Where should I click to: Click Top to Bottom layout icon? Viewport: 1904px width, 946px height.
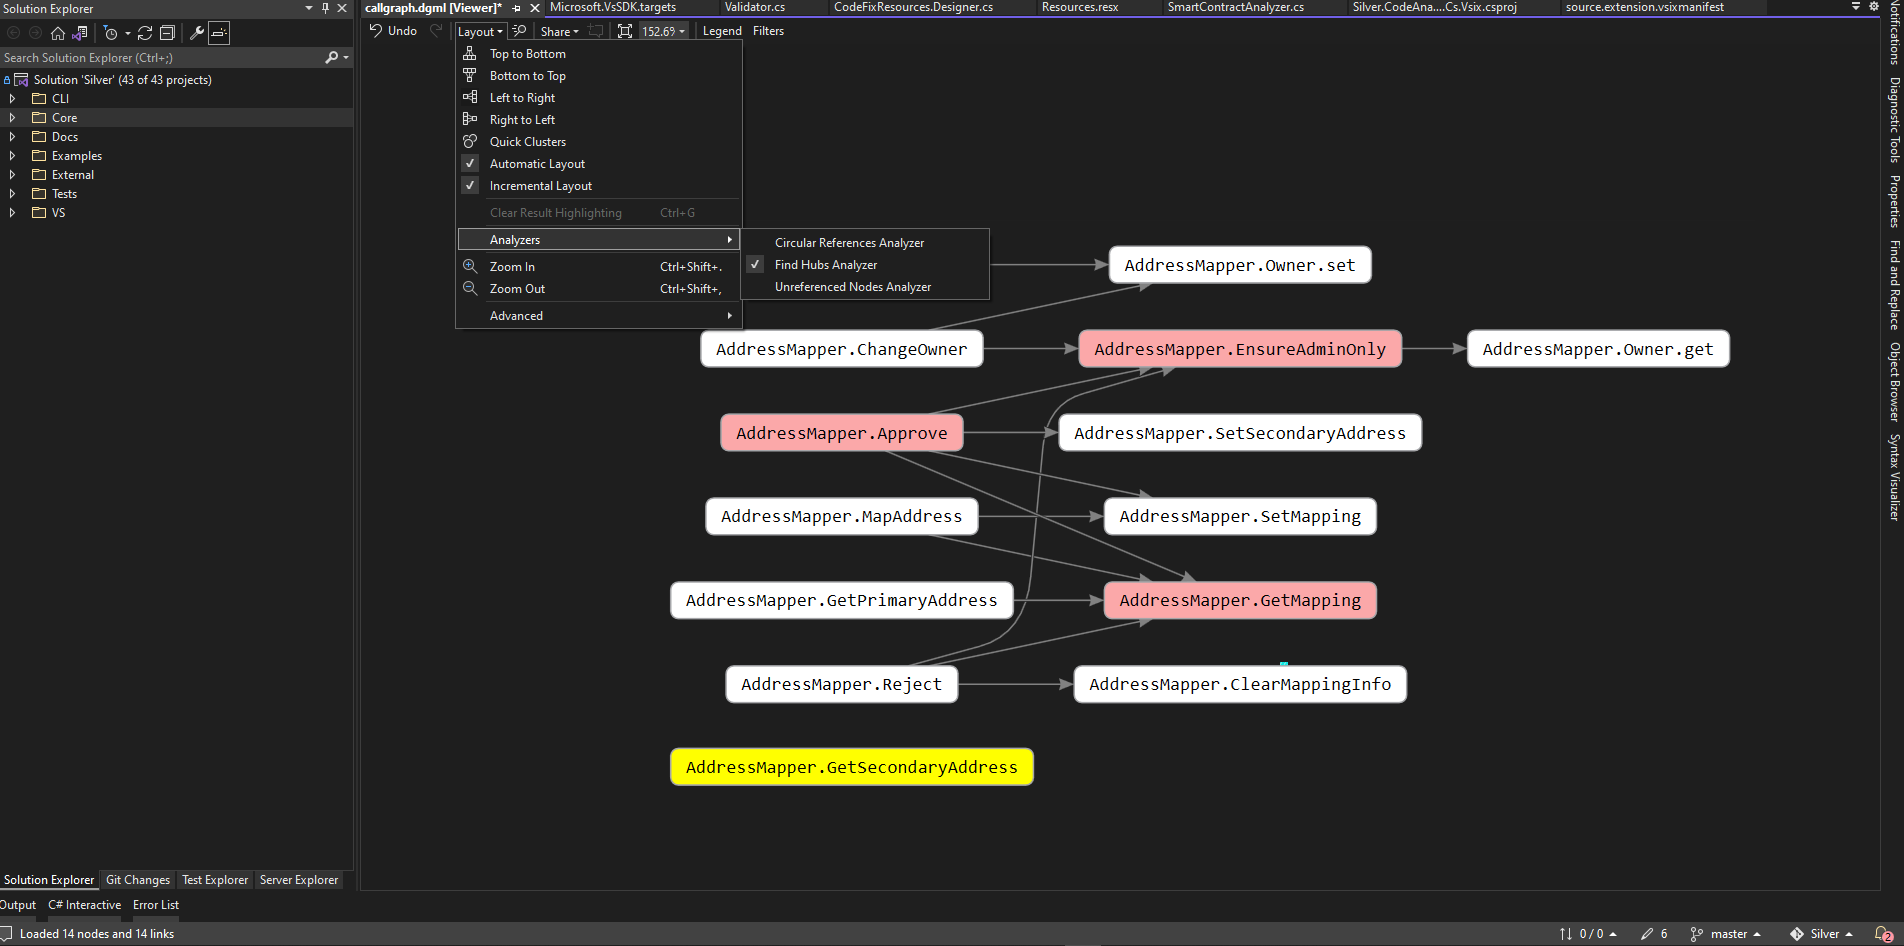[x=470, y=53]
